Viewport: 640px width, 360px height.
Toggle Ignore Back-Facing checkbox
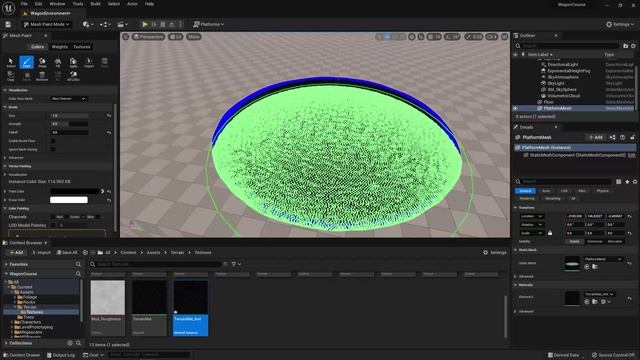coord(53,149)
